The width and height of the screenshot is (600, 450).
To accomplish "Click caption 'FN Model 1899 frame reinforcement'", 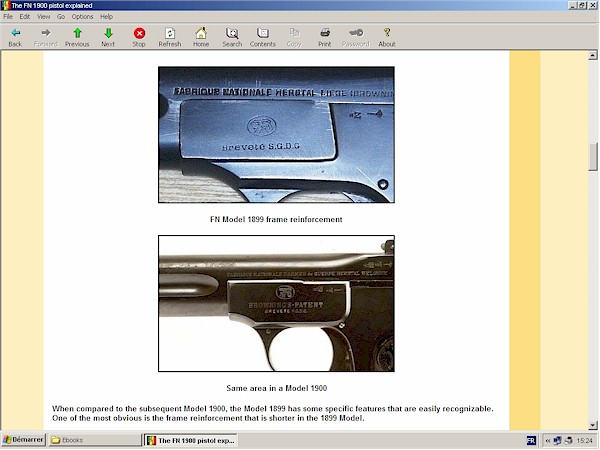I will tap(276, 219).
